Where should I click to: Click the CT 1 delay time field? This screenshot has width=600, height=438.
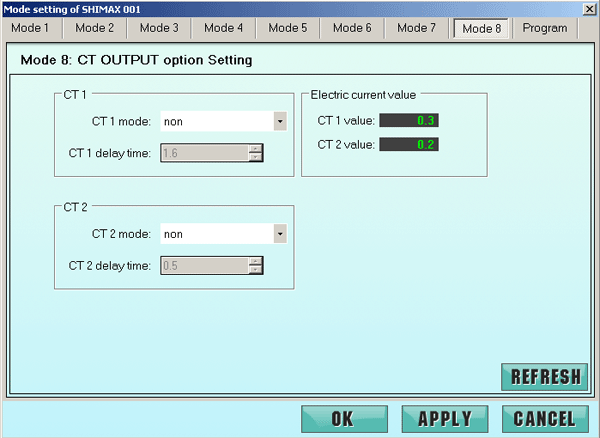(x=204, y=153)
